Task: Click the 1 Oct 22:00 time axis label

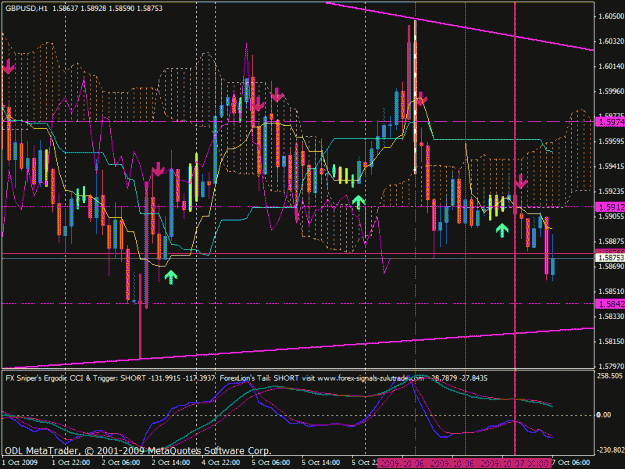Action: [x=71, y=463]
